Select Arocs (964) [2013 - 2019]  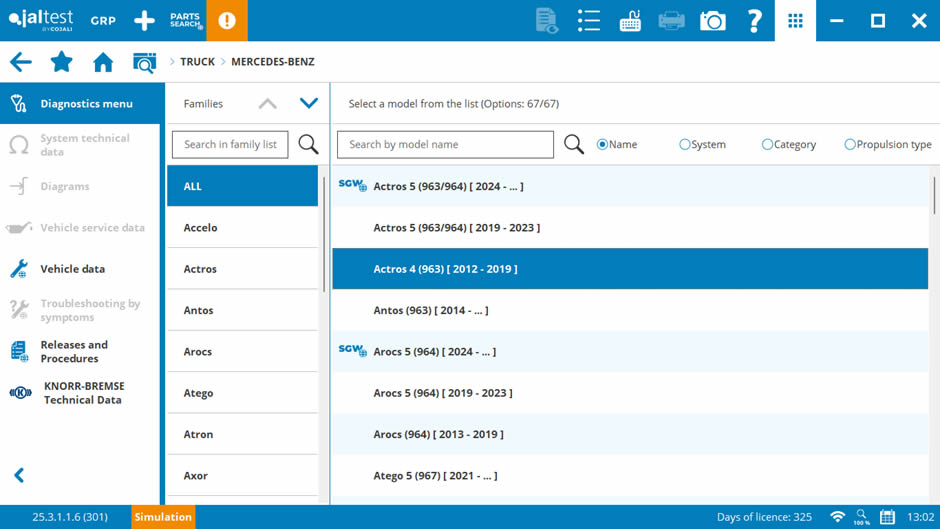tap(630, 434)
